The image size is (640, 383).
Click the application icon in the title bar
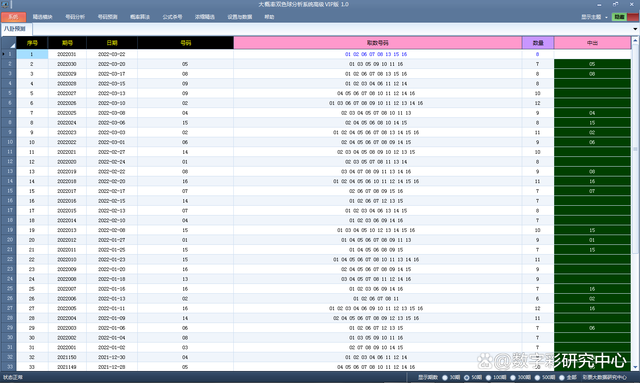[x=5, y=4]
